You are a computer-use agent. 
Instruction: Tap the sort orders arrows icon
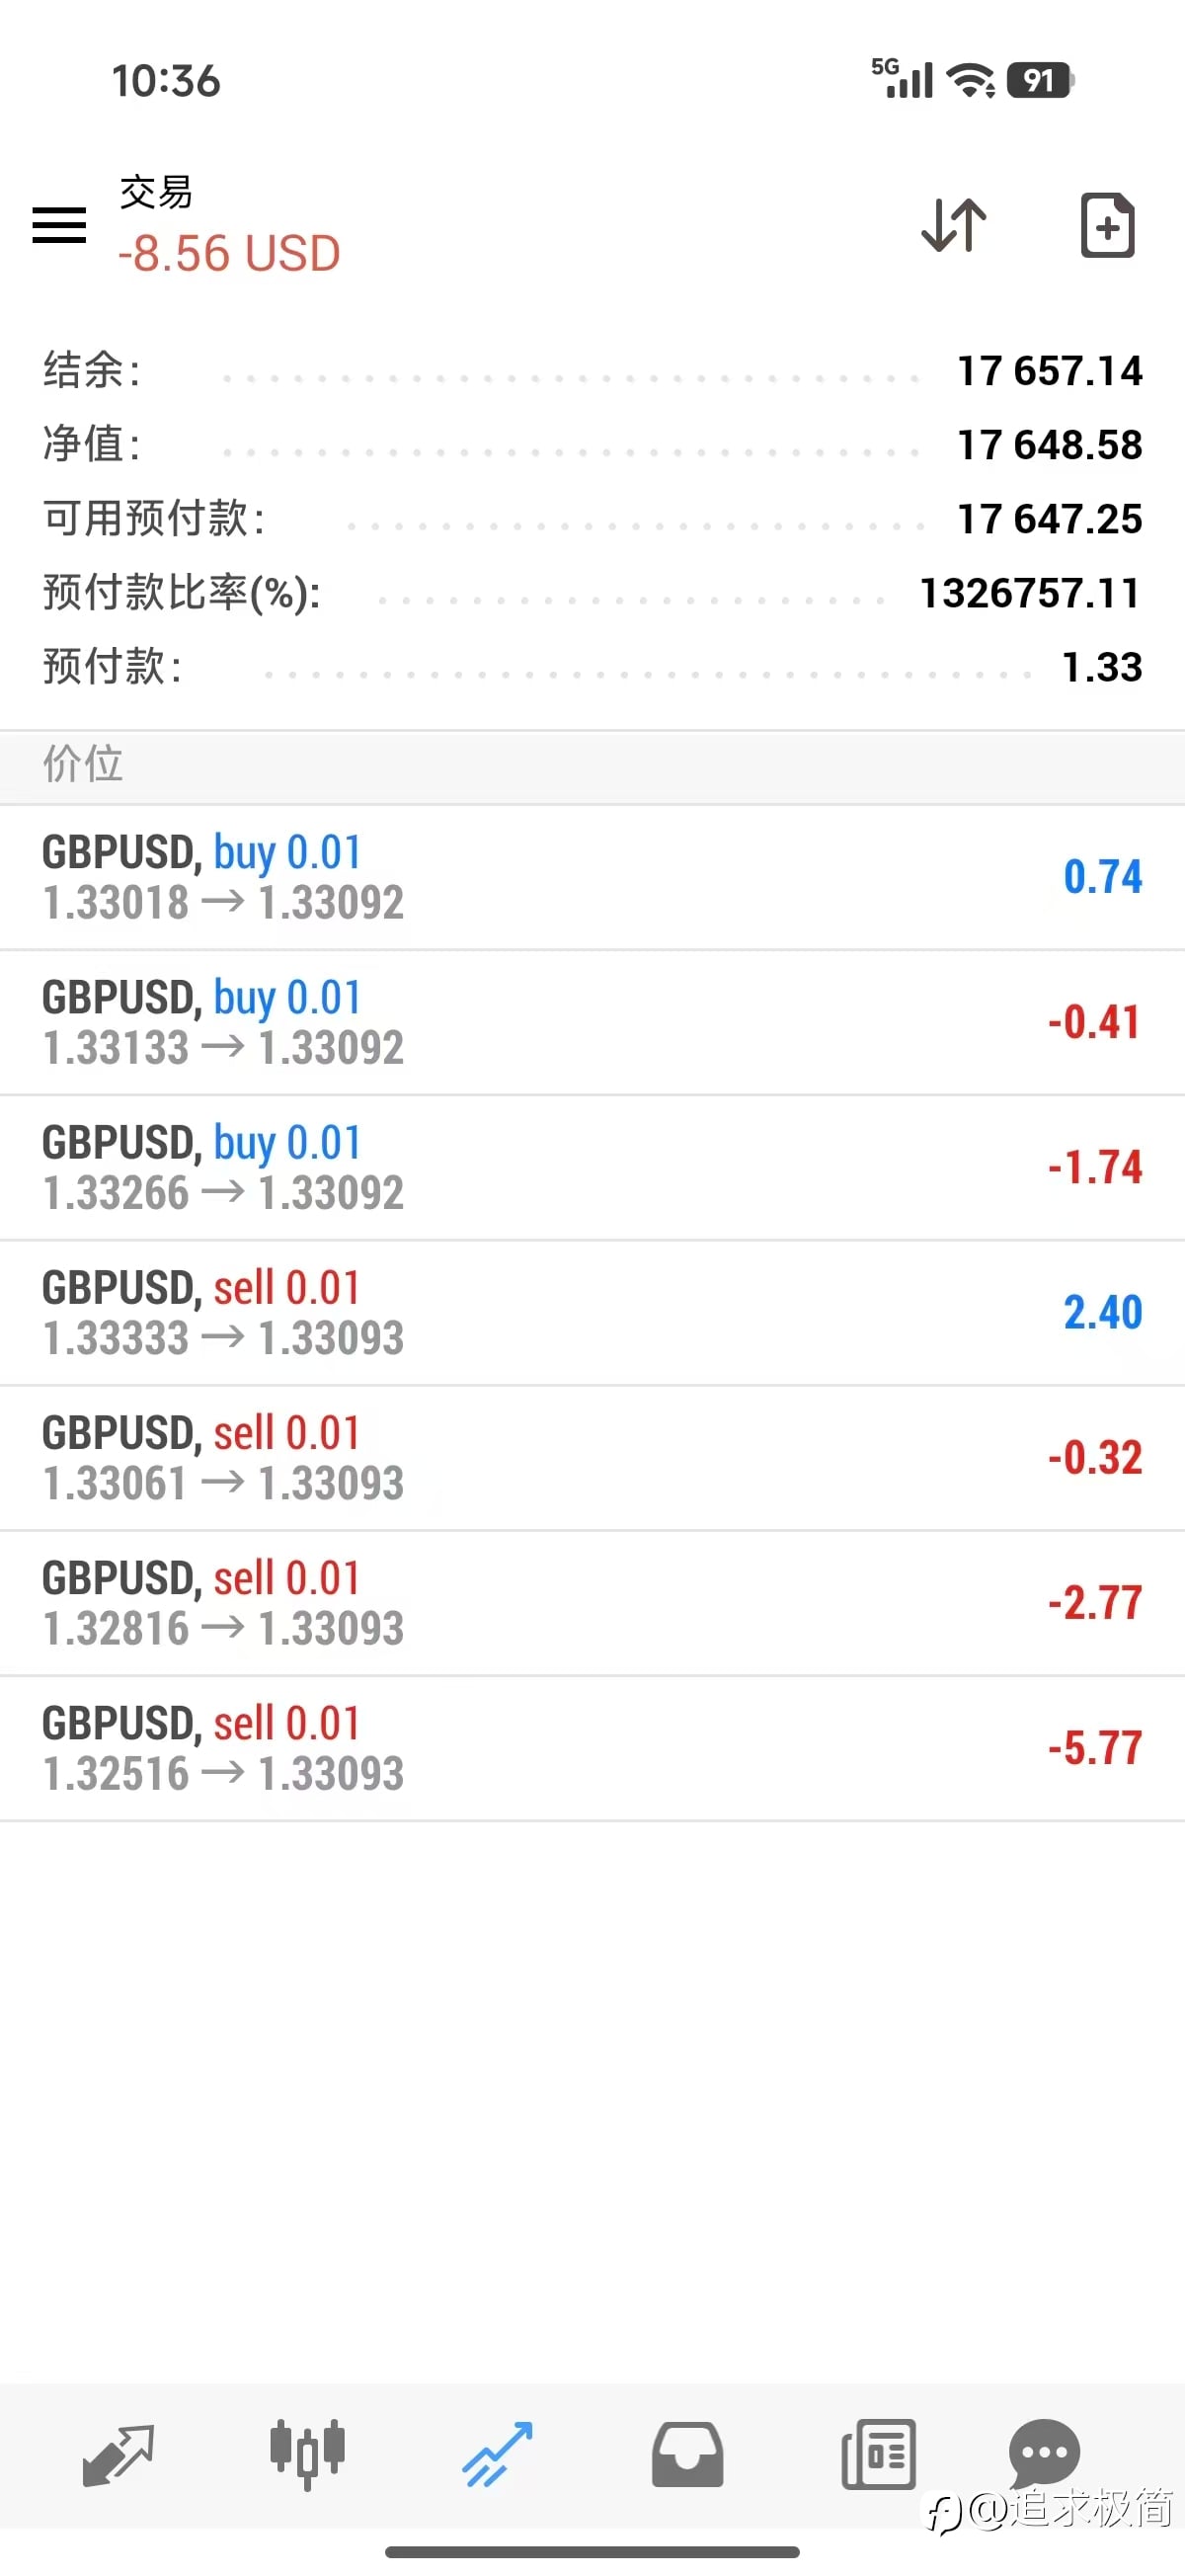953,225
